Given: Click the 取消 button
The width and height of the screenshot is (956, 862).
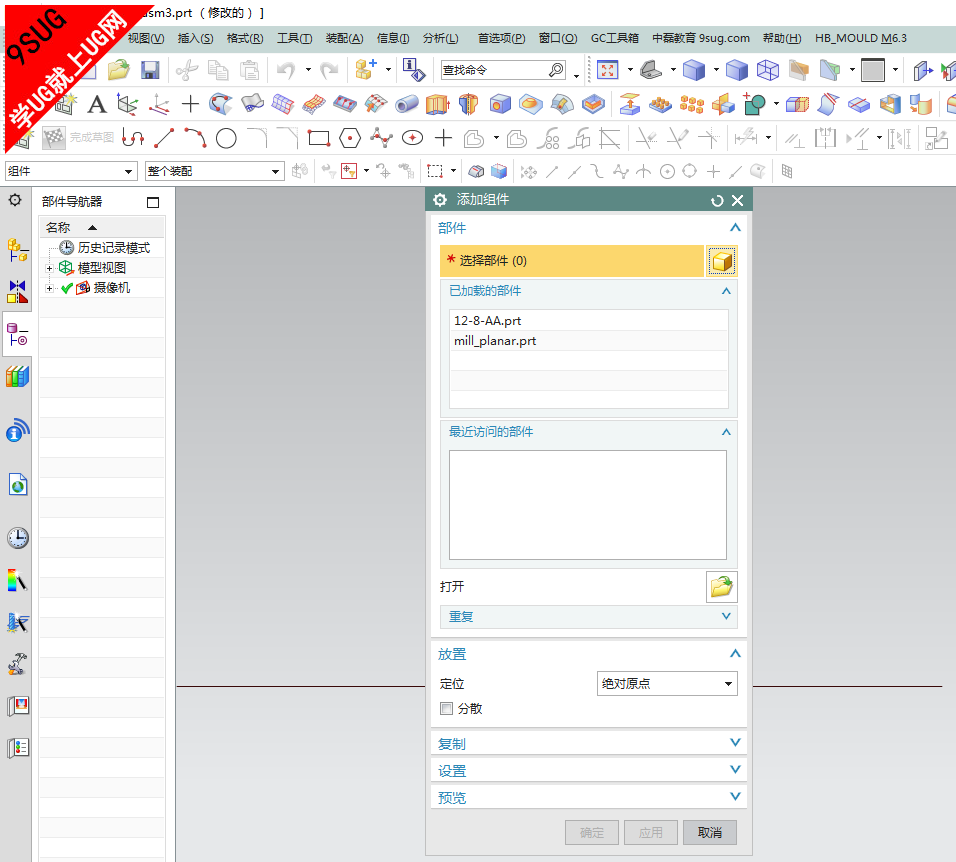Looking at the screenshot, I should (710, 833).
